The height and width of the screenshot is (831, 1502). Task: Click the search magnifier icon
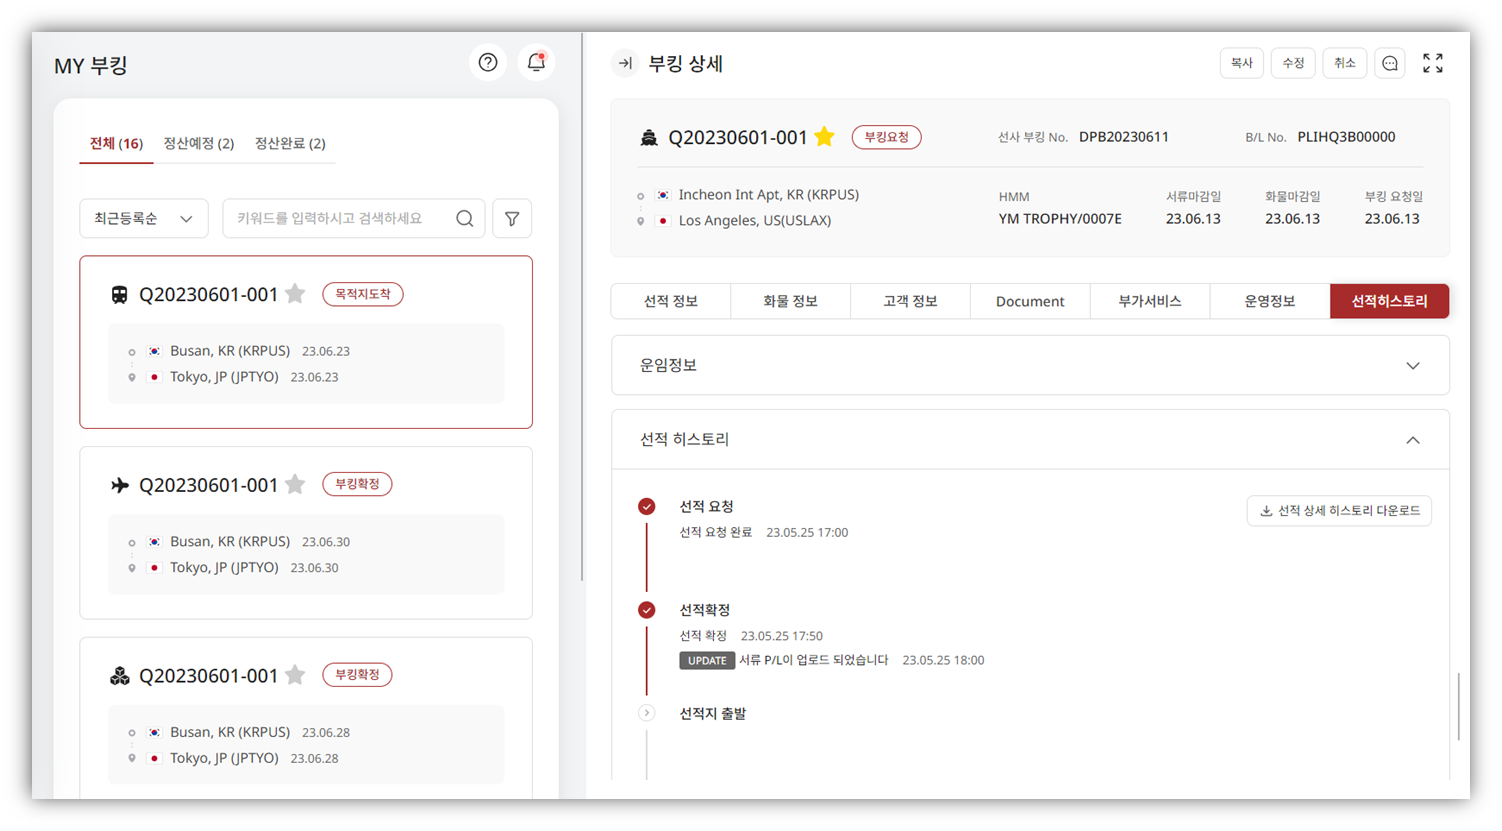(465, 219)
